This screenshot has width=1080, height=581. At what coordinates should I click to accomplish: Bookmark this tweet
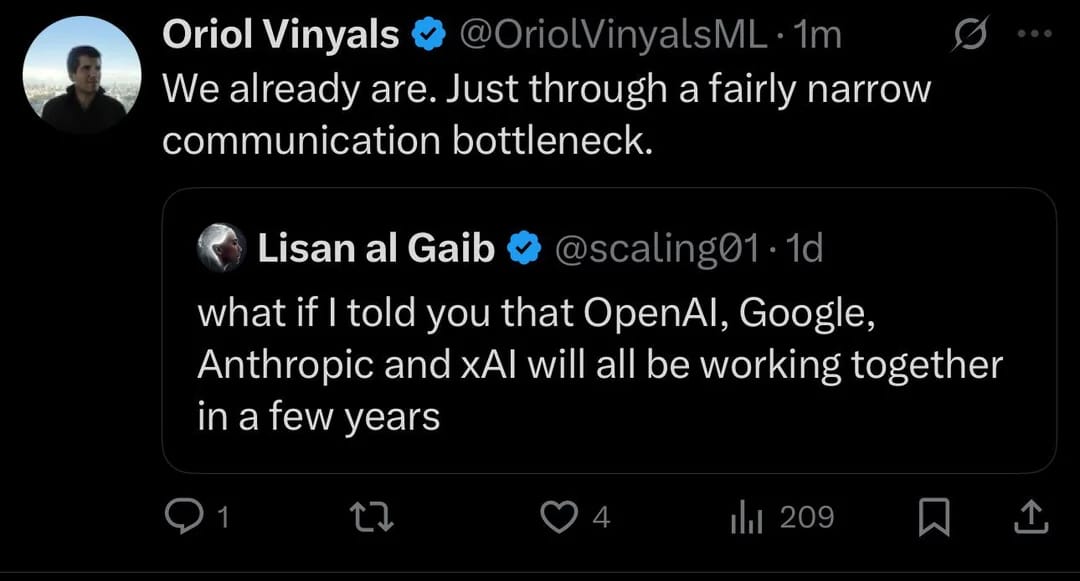pos(934,517)
